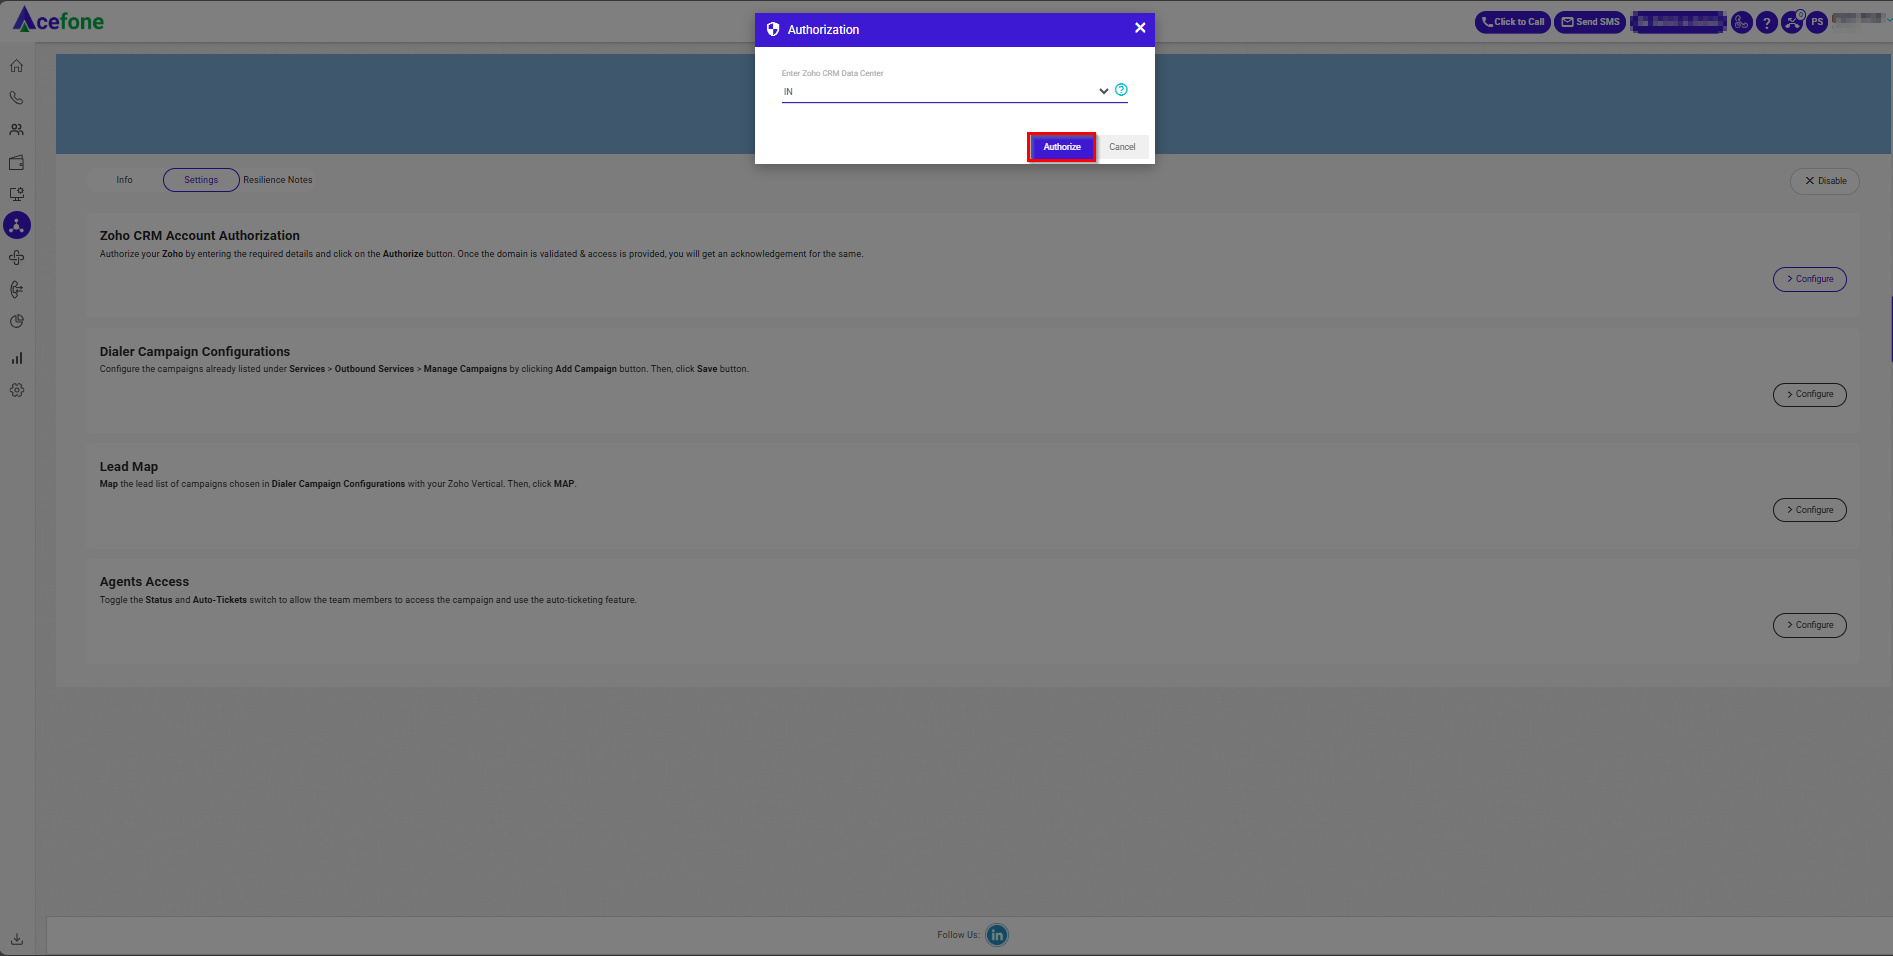
Task: Open the plus-shaped services sidebar icon
Action: pyautogui.click(x=16, y=258)
